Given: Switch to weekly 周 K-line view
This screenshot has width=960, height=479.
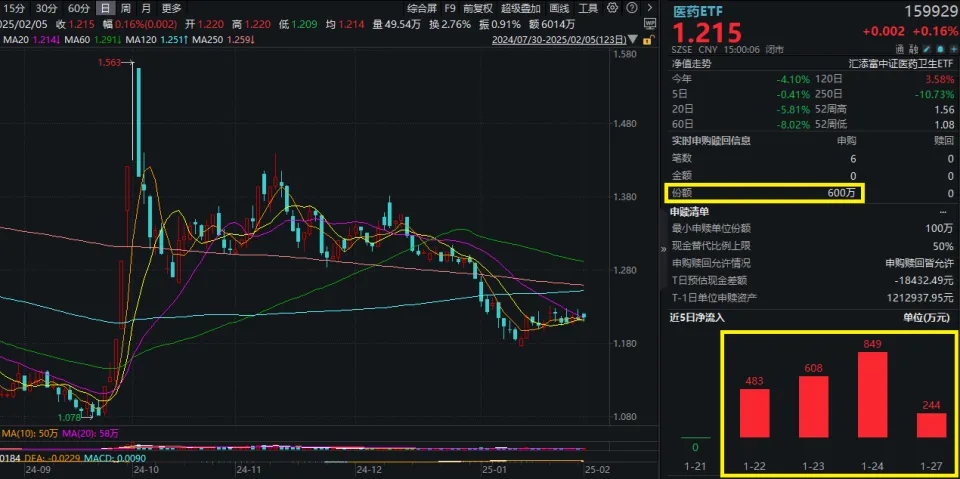Looking at the screenshot, I should pyautogui.click(x=125, y=8).
